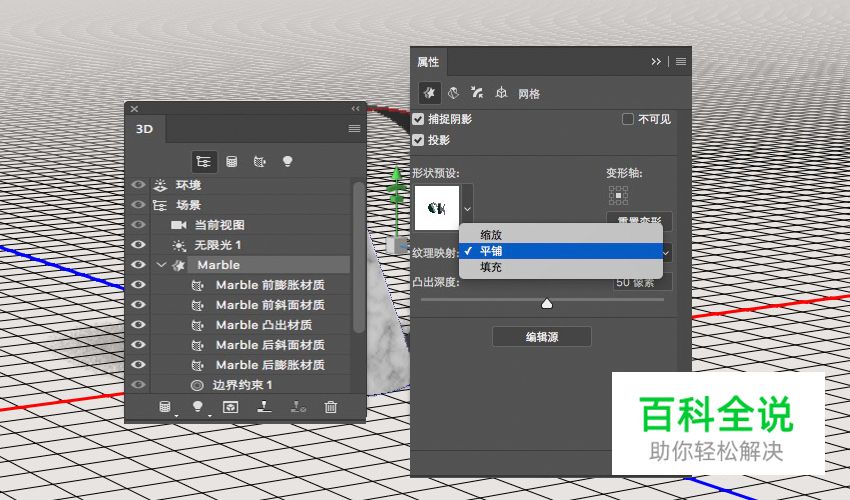Hide Marble 凸出材质 material
The image size is (850, 500).
click(138, 325)
